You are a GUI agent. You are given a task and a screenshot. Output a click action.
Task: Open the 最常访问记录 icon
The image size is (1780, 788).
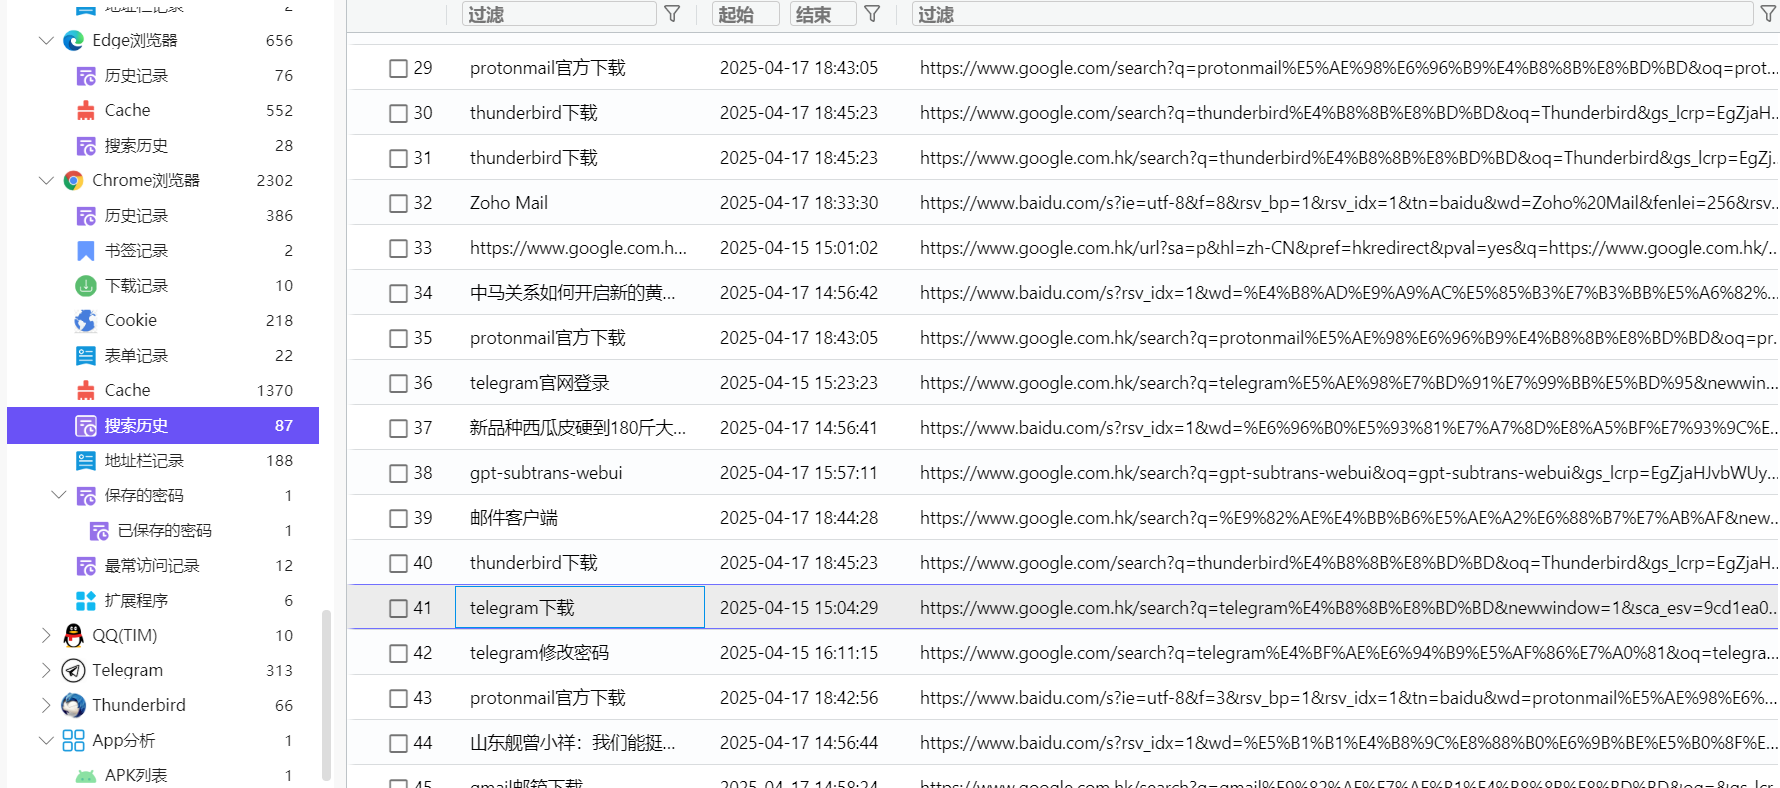[86, 566]
